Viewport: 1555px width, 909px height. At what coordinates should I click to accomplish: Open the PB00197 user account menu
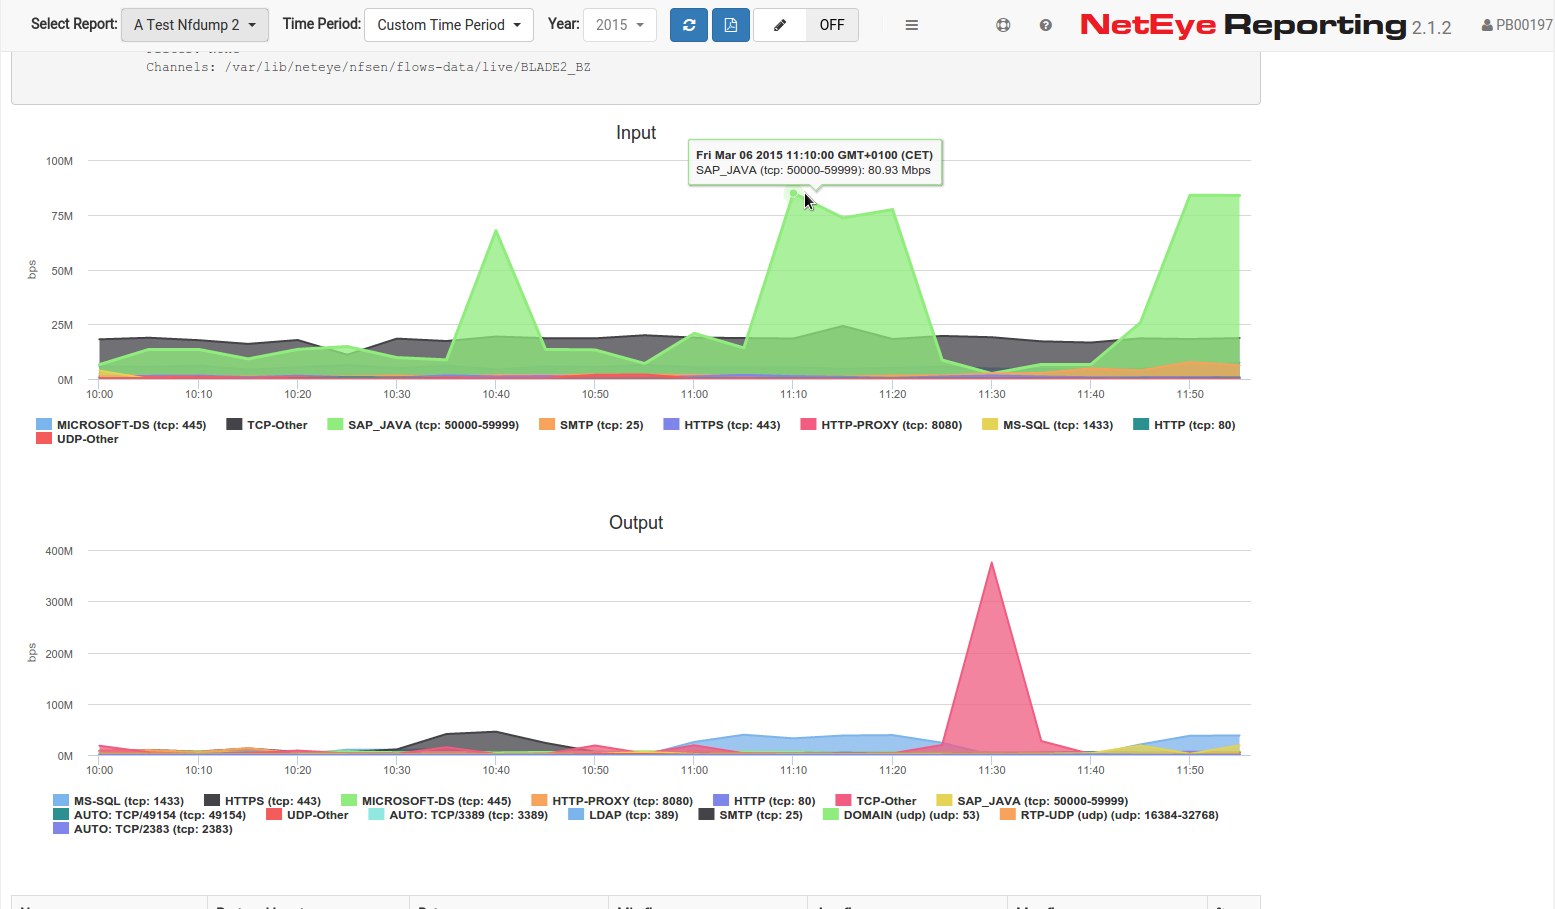(1517, 25)
